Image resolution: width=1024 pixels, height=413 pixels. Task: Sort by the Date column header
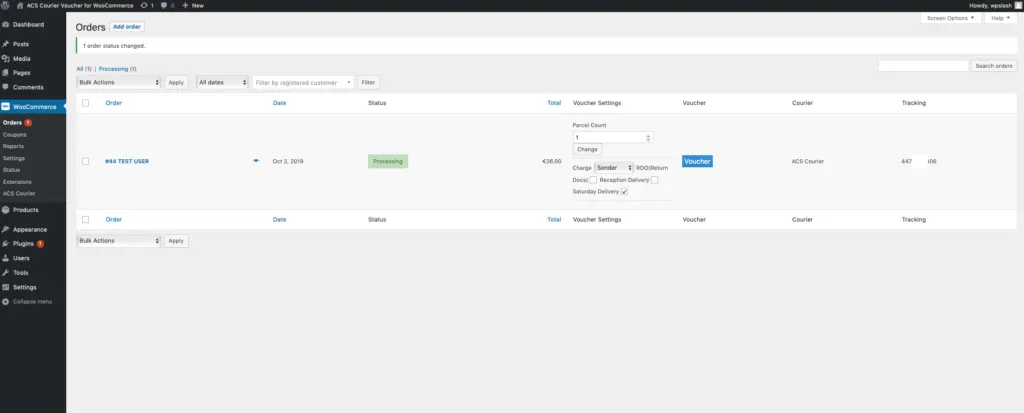[x=280, y=103]
